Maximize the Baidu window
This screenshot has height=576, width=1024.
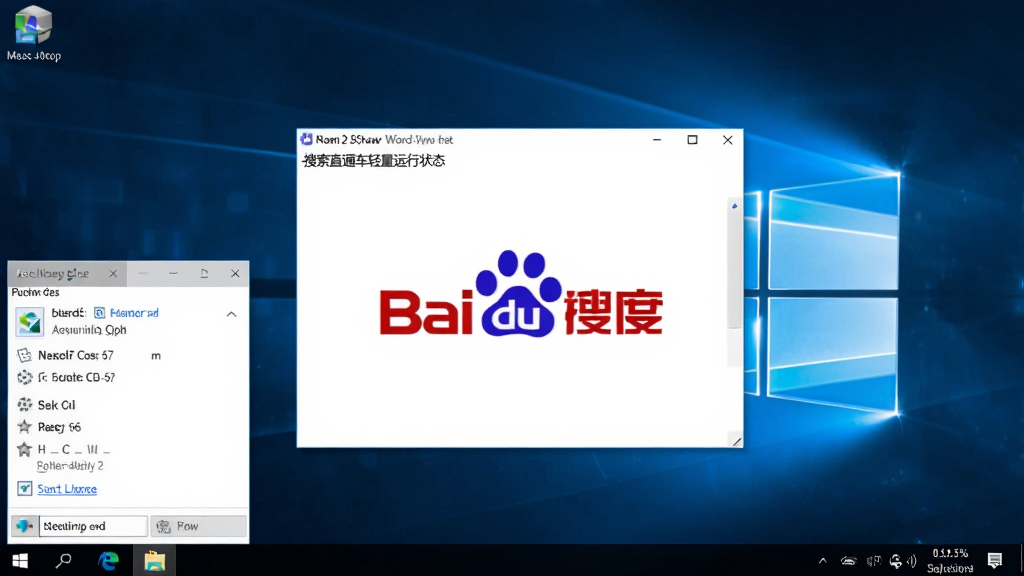pos(692,139)
